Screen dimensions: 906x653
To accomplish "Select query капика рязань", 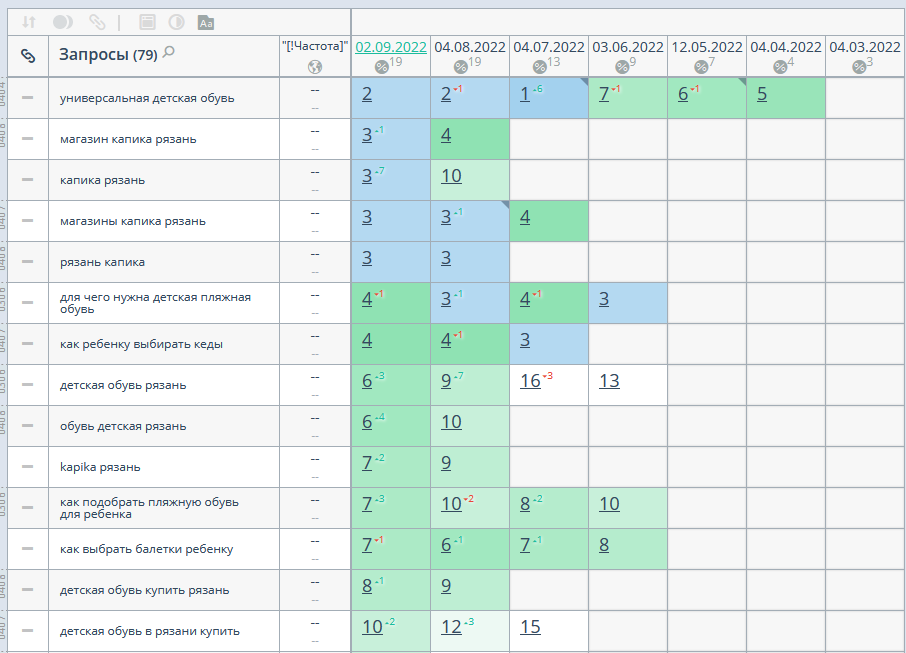I will 102,180.
